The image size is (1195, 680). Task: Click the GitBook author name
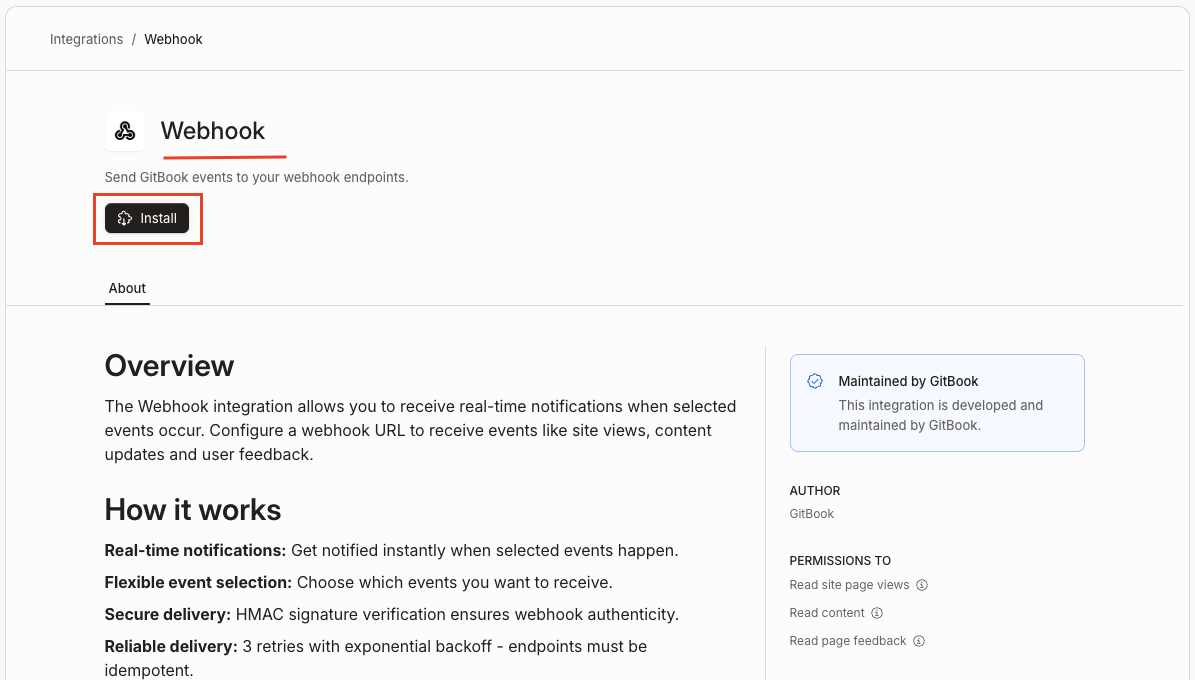pyautogui.click(x=812, y=514)
